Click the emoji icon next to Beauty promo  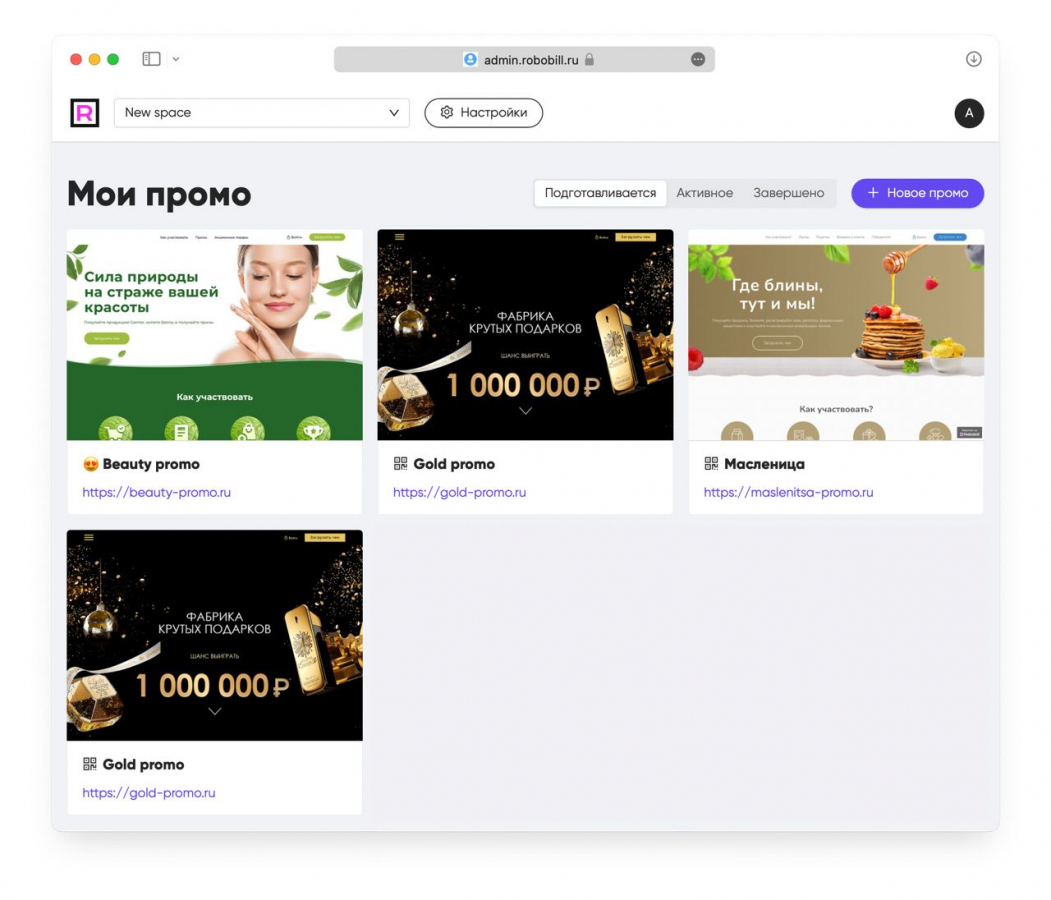[x=90, y=464]
